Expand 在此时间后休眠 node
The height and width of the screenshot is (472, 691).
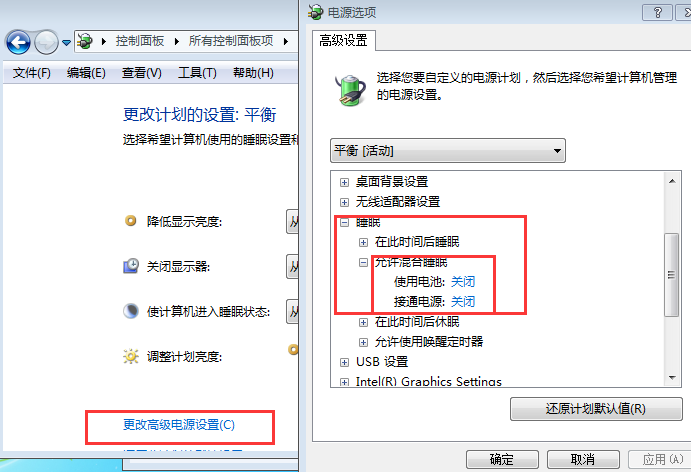coord(363,323)
